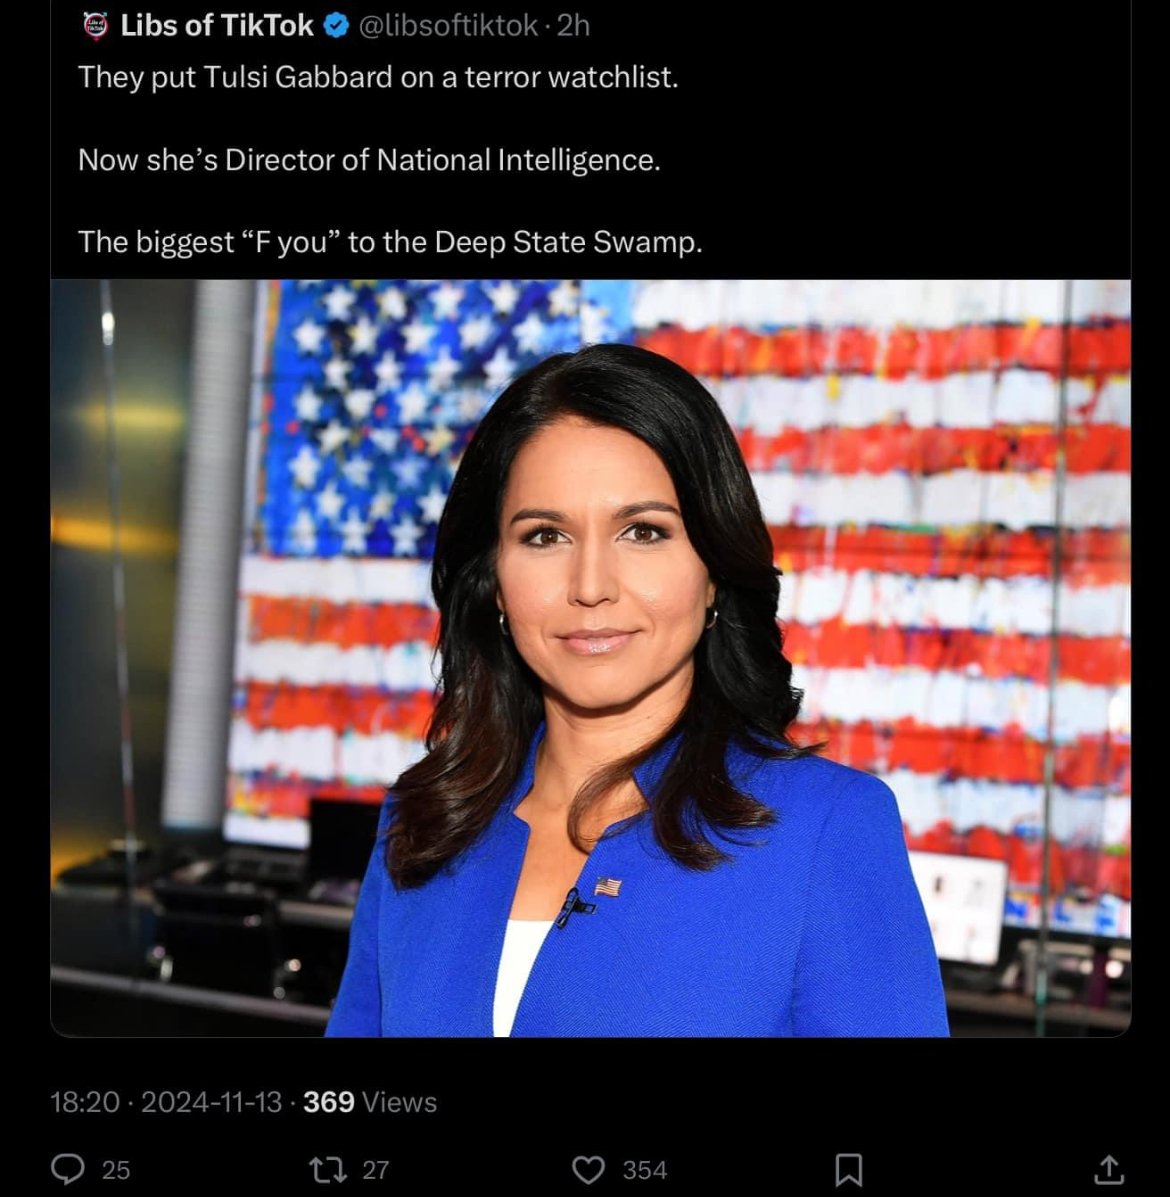
Task: Click the 2024-11-13 post date
Action: [x=211, y=1102]
